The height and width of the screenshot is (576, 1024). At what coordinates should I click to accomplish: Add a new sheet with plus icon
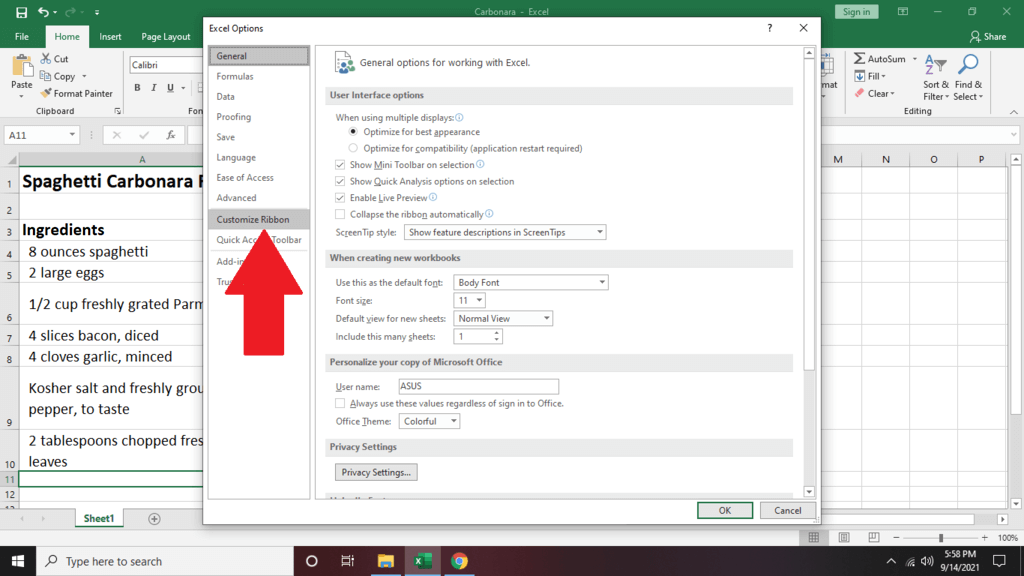coord(154,519)
